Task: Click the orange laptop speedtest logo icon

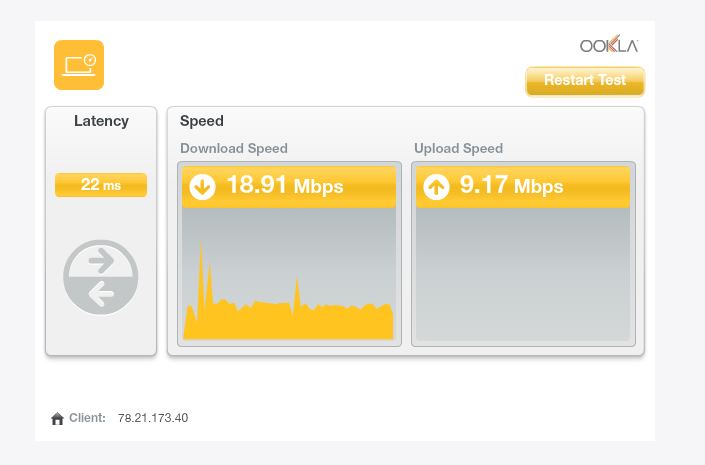Action: tap(79, 65)
